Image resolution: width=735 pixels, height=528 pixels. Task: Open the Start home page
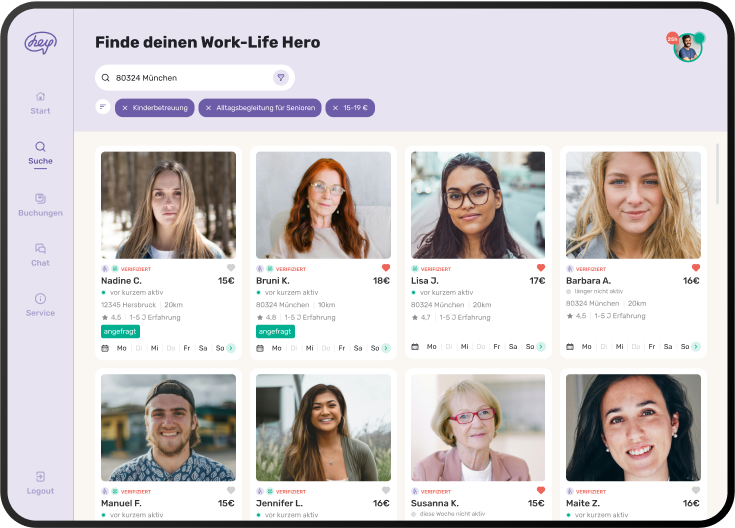[40, 103]
